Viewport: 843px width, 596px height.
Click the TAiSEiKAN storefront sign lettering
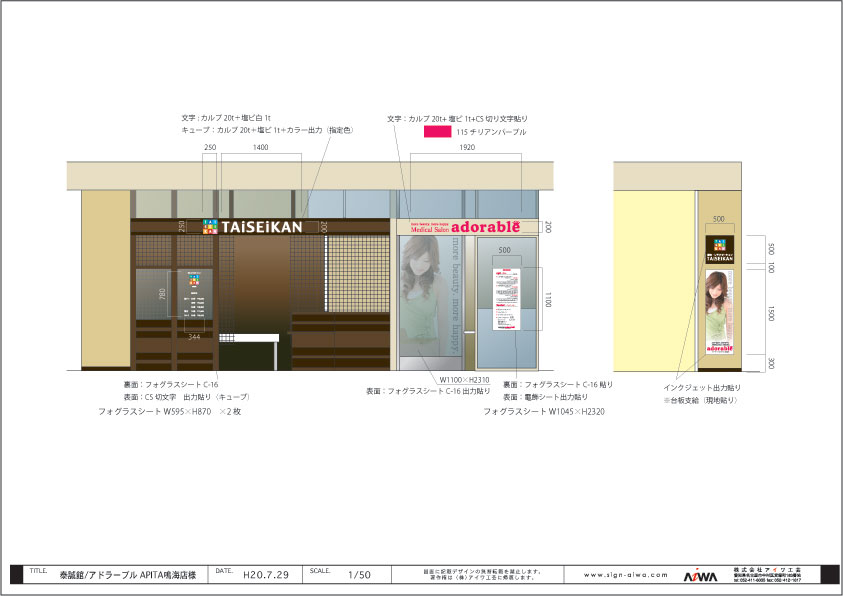coord(261,227)
